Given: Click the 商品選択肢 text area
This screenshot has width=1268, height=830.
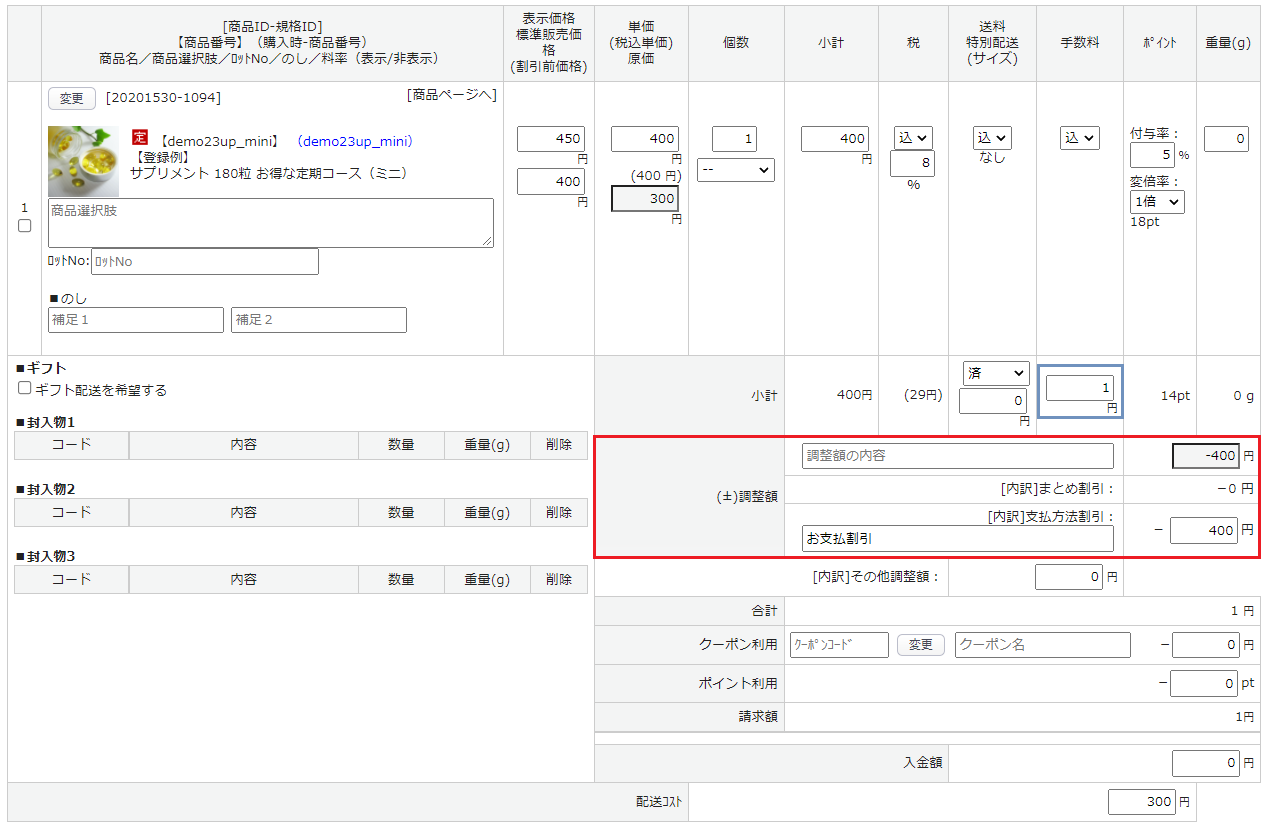Looking at the screenshot, I should pyautogui.click(x=271, y=222).
